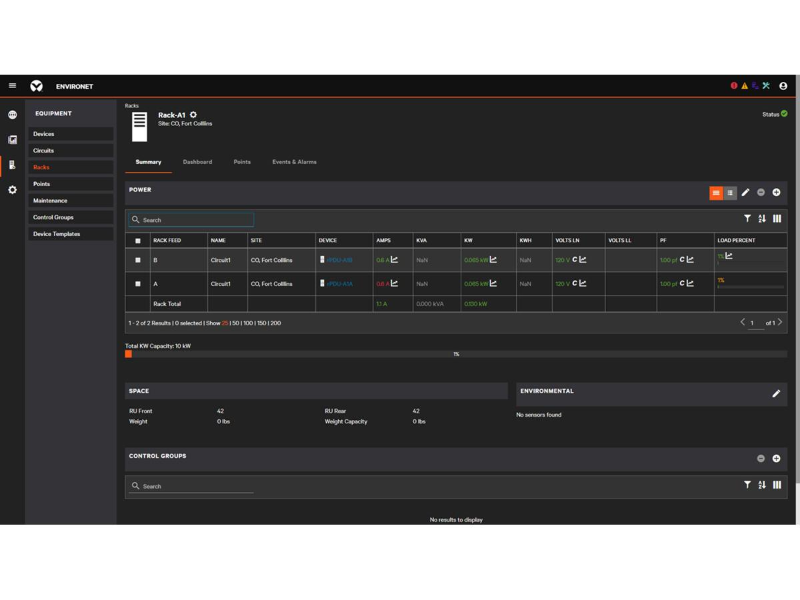Open the red critical alarms indicator
800x600 pixels.
734,86
